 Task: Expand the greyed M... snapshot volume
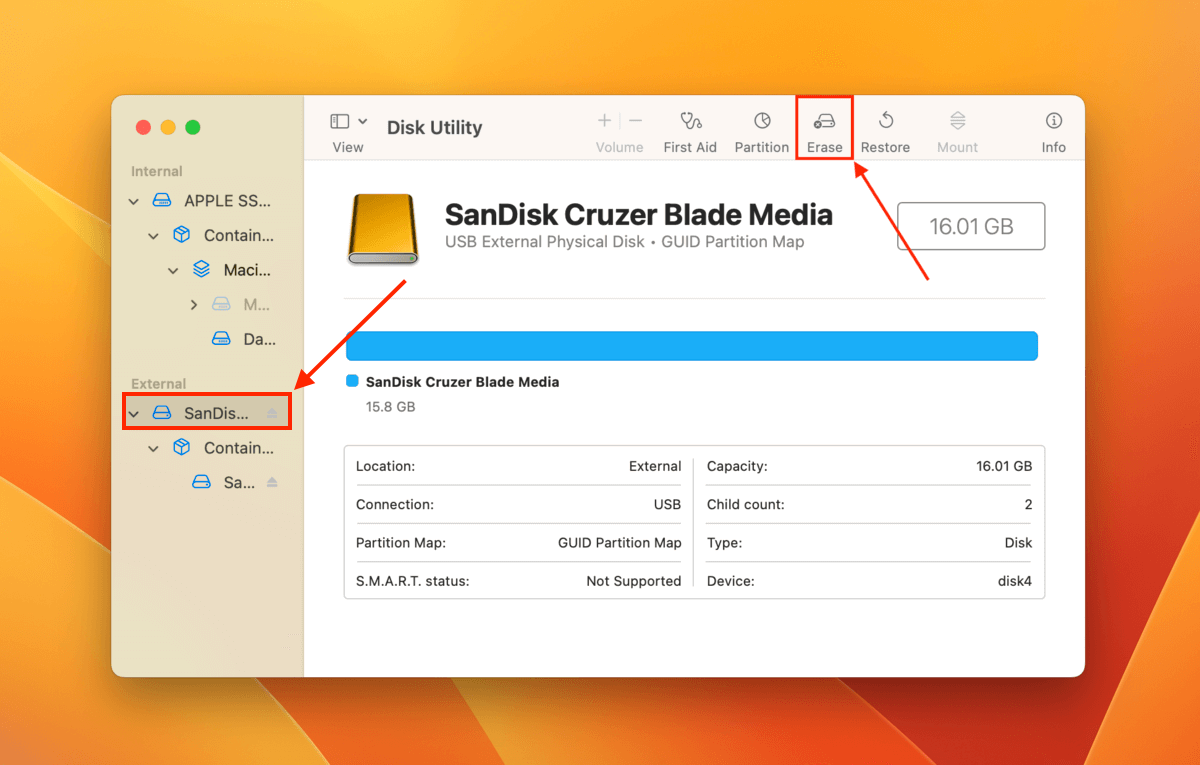(193, 305)
